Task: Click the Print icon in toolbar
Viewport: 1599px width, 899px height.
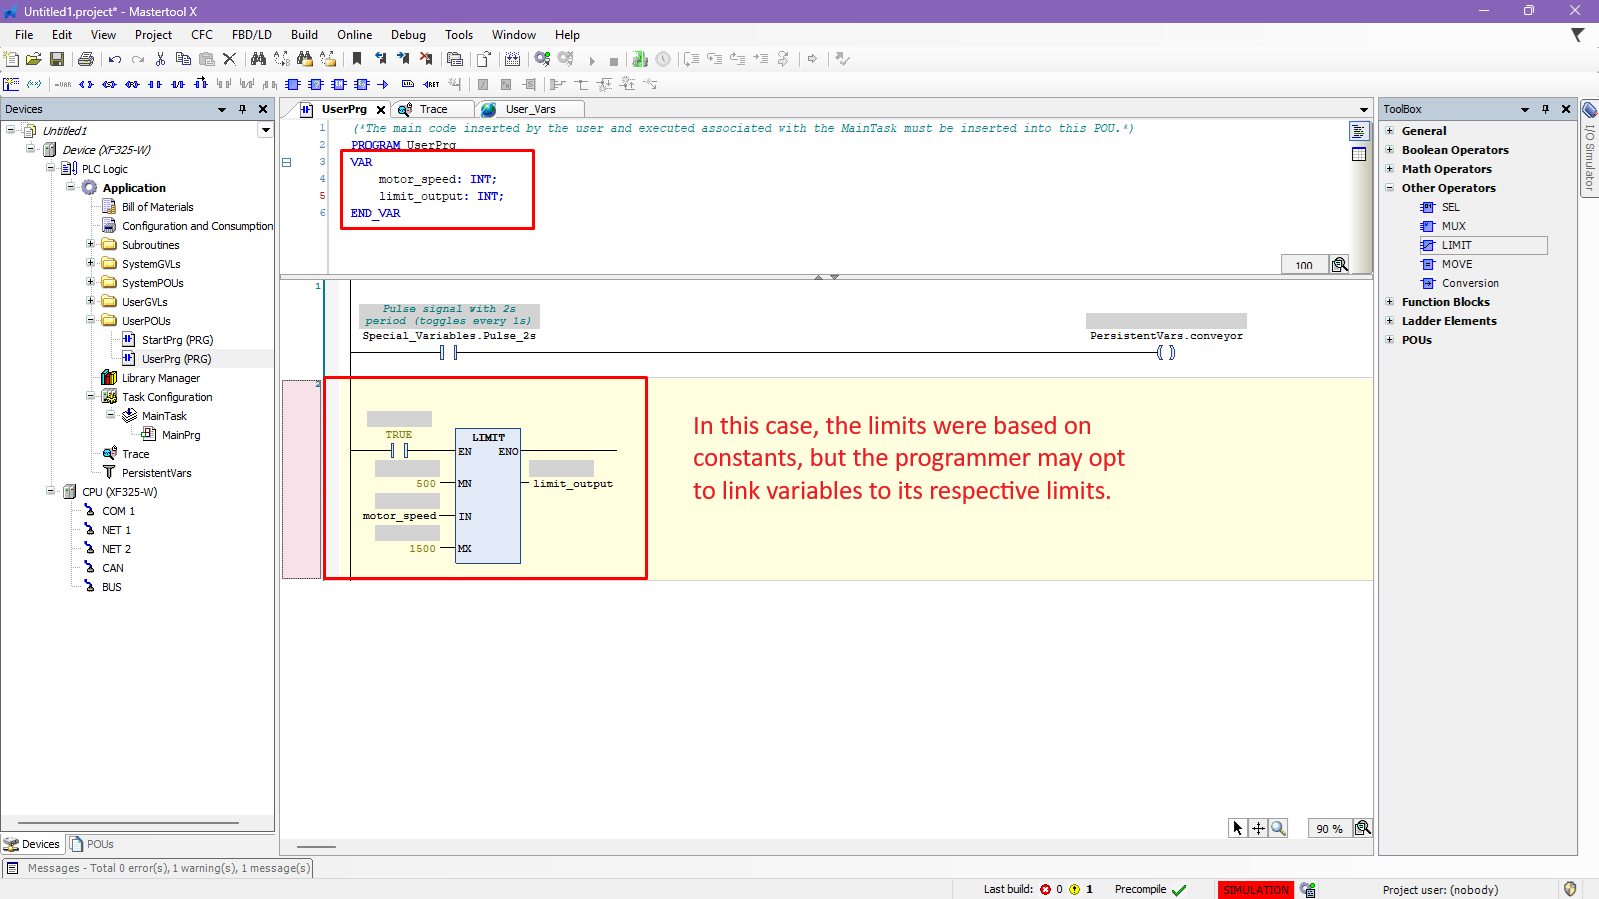Action: click(86, 60)
